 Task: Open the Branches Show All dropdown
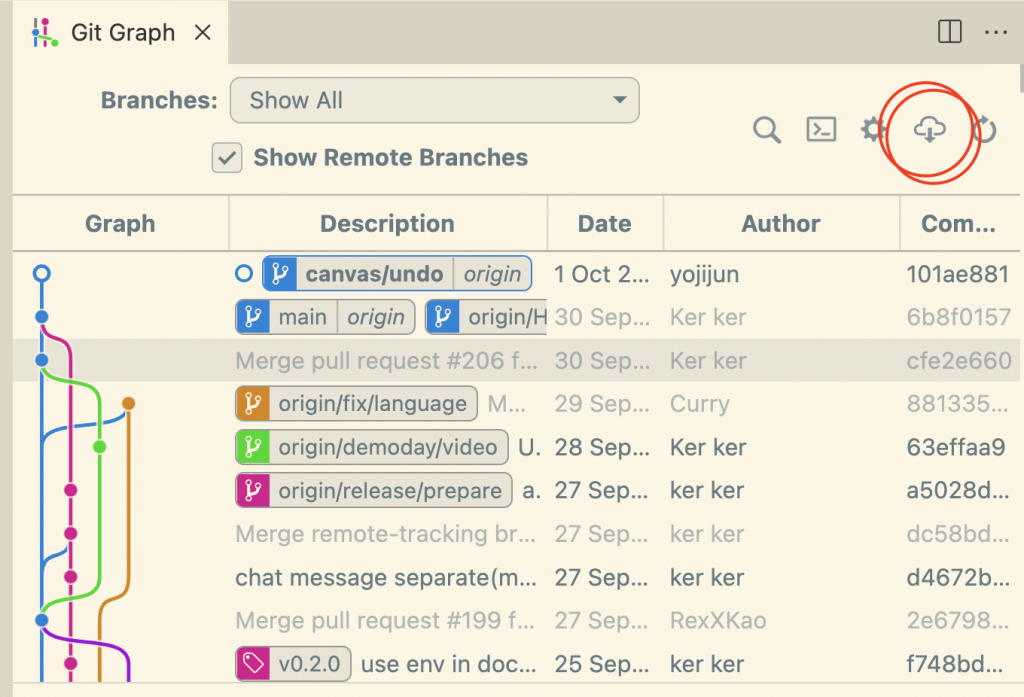(x=434, y=100)
